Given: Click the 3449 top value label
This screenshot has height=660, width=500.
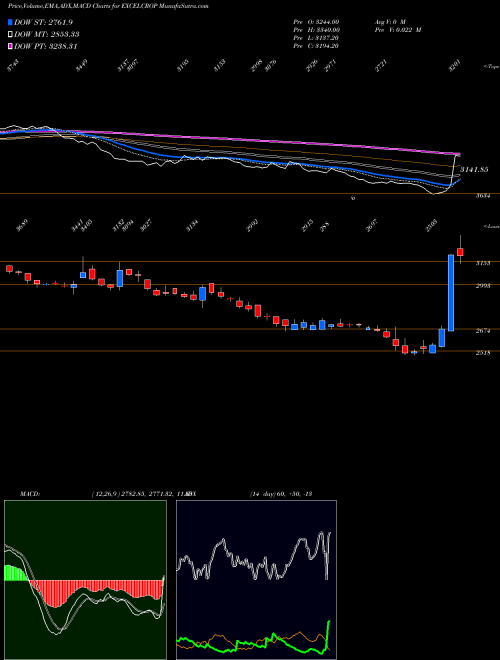Looking at the screenshot, I should pos(82,66).
